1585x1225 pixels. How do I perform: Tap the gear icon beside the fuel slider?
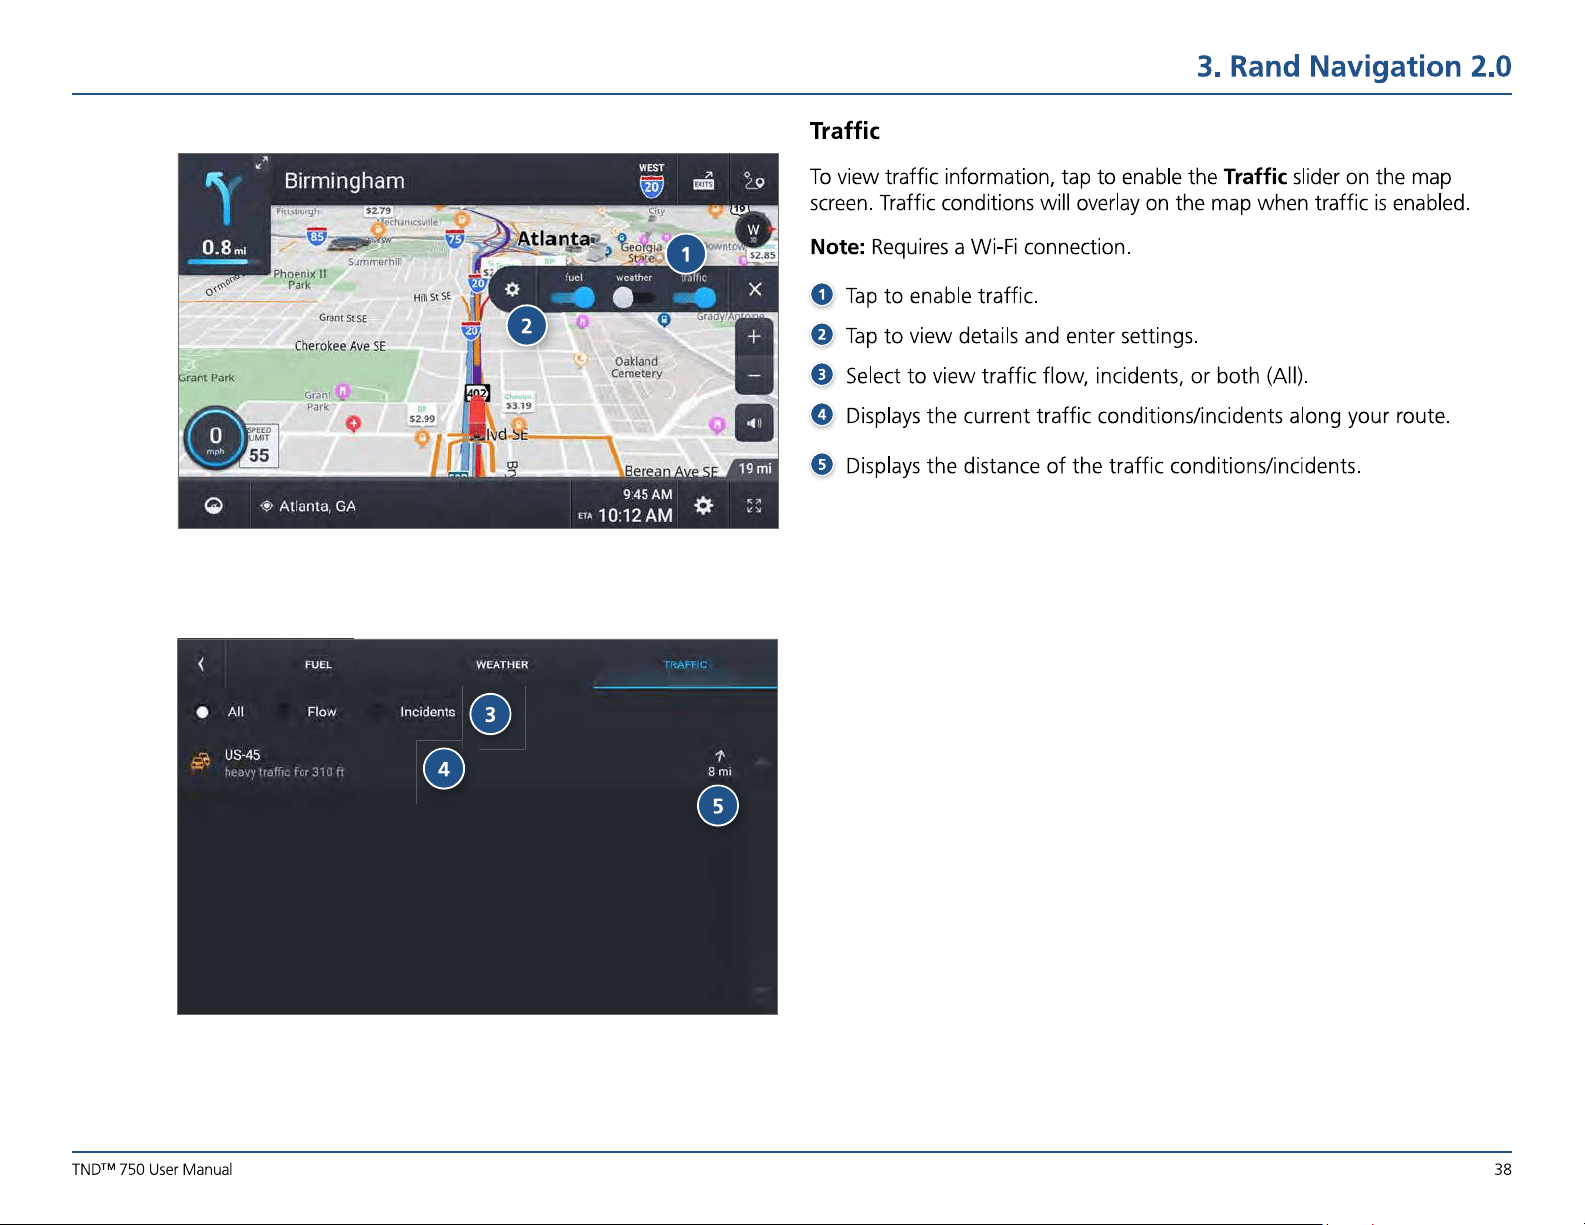512,290
